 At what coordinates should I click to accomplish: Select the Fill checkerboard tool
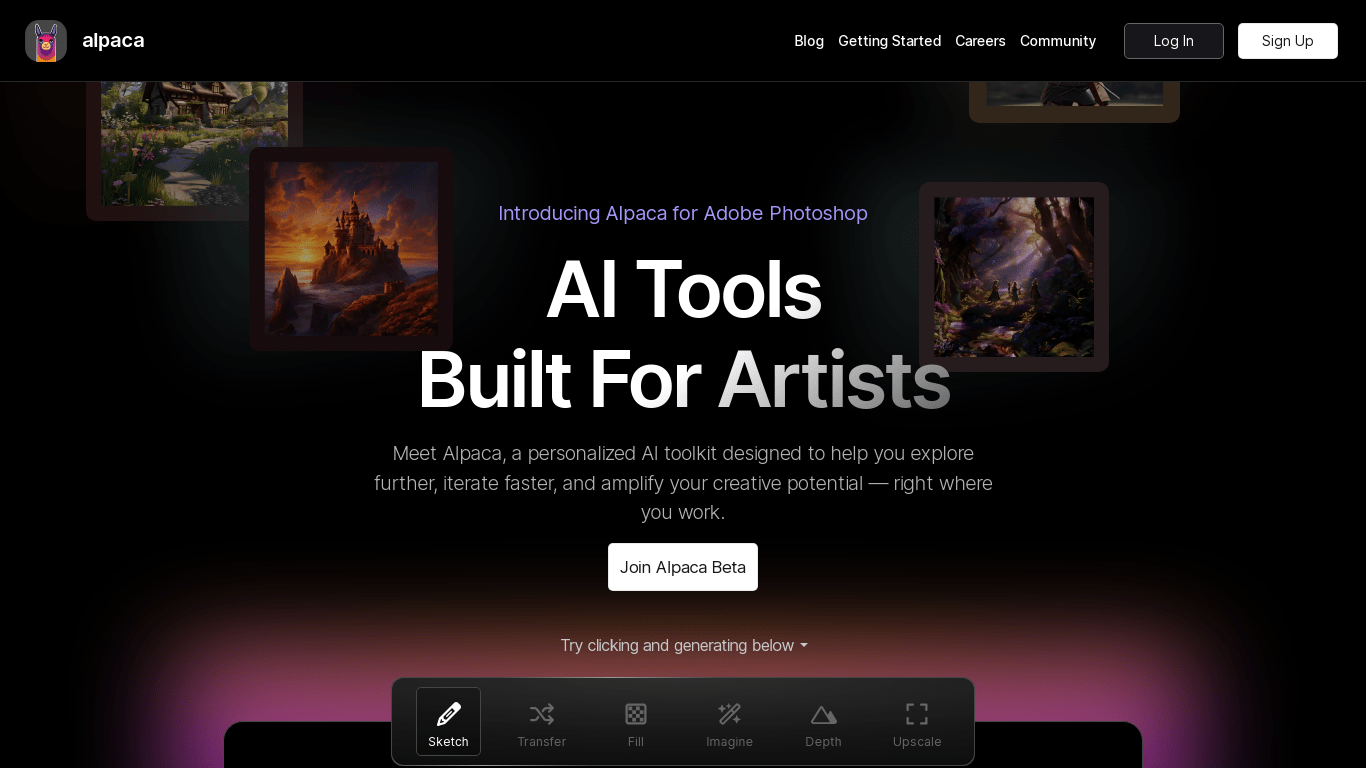(x=635, y=721)
